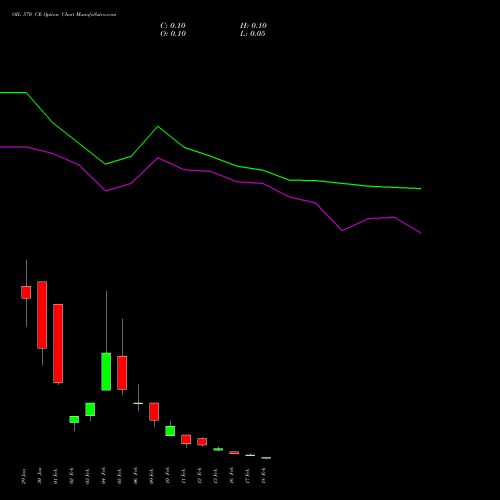Select the 30 Jan date label

coord(40,476)
